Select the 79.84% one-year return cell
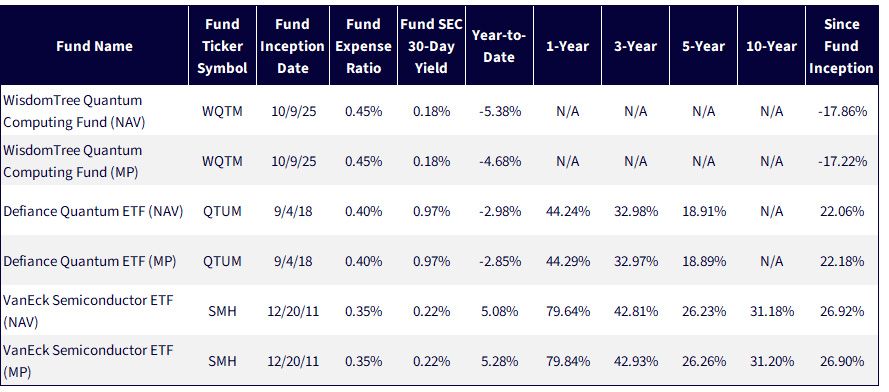This screenshot has height=392, width=889. click(x=568, y=361)
